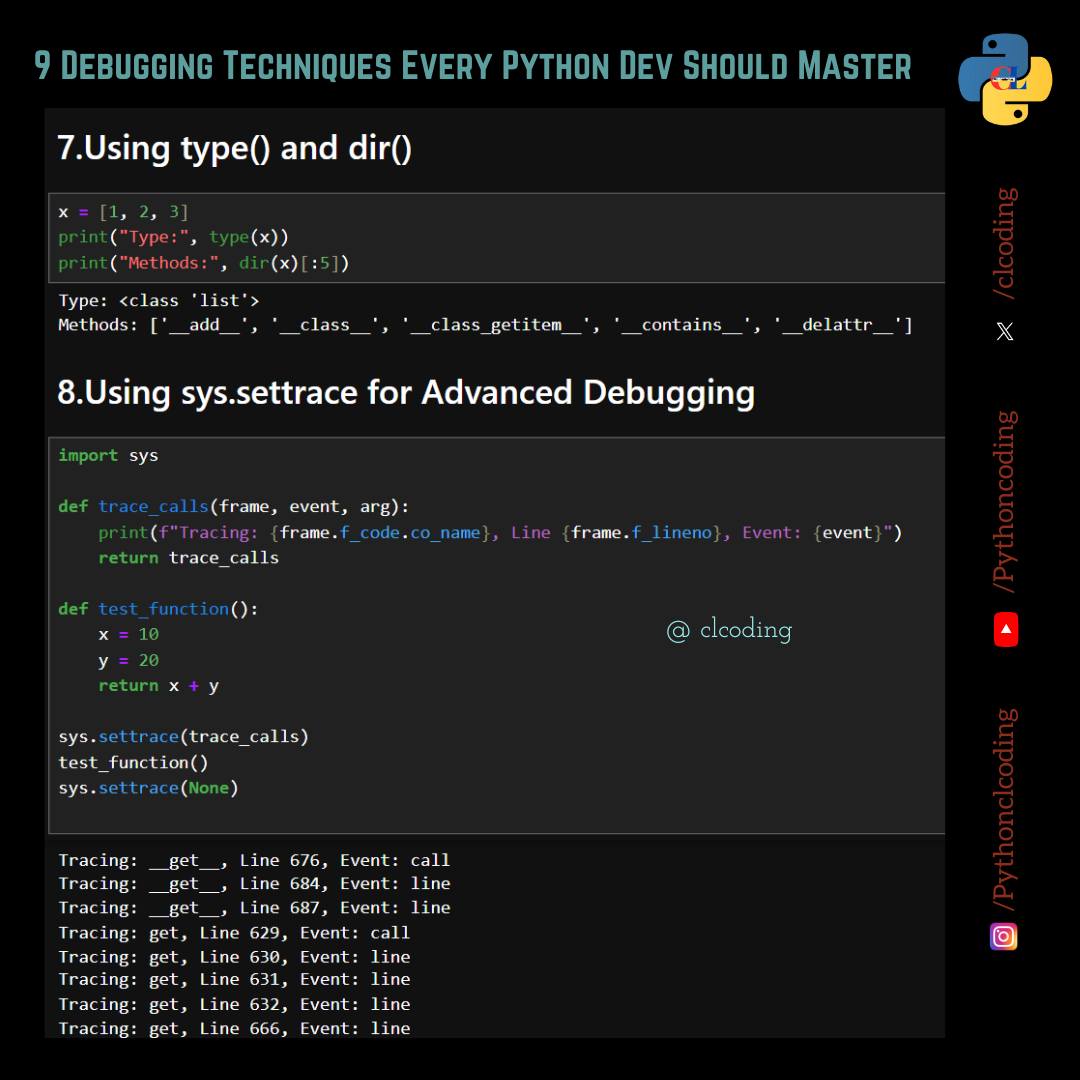Open the /Pythoncoding handle text
This screenshot has height=1080, width=1080.
[1005, 501]
